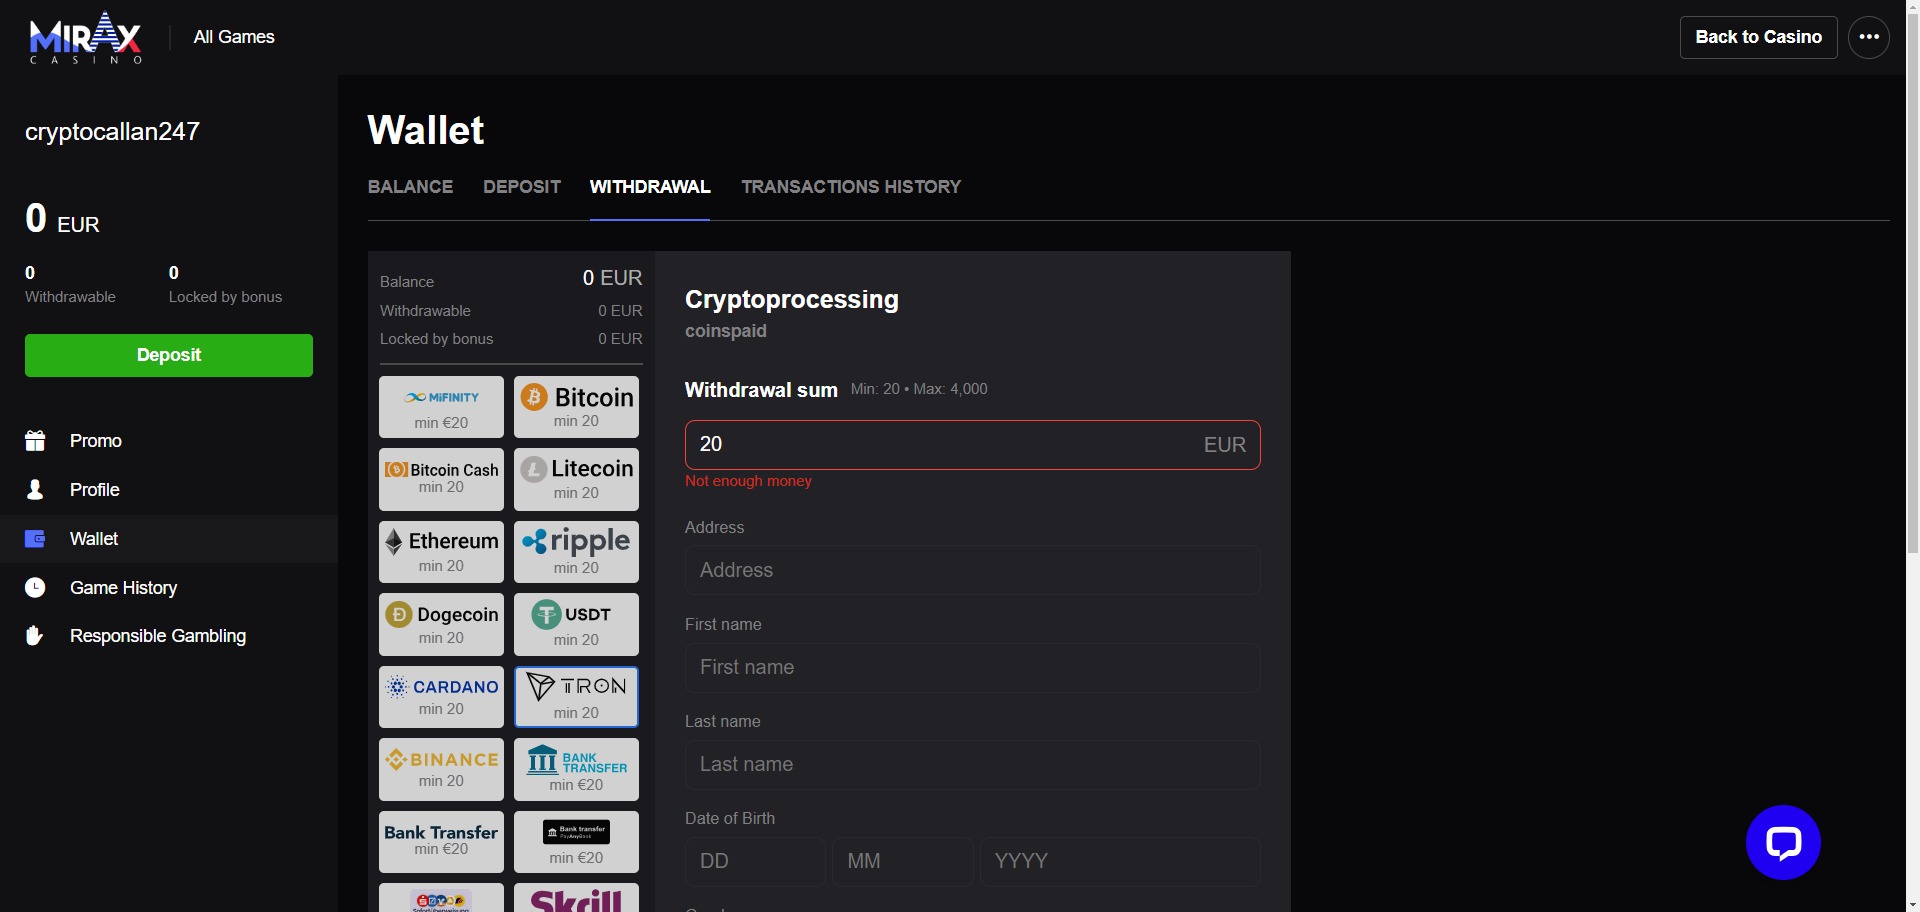Open the three-dot options menu
Viewport: 1920px width, 912px height.
(x=1869, y=37)
